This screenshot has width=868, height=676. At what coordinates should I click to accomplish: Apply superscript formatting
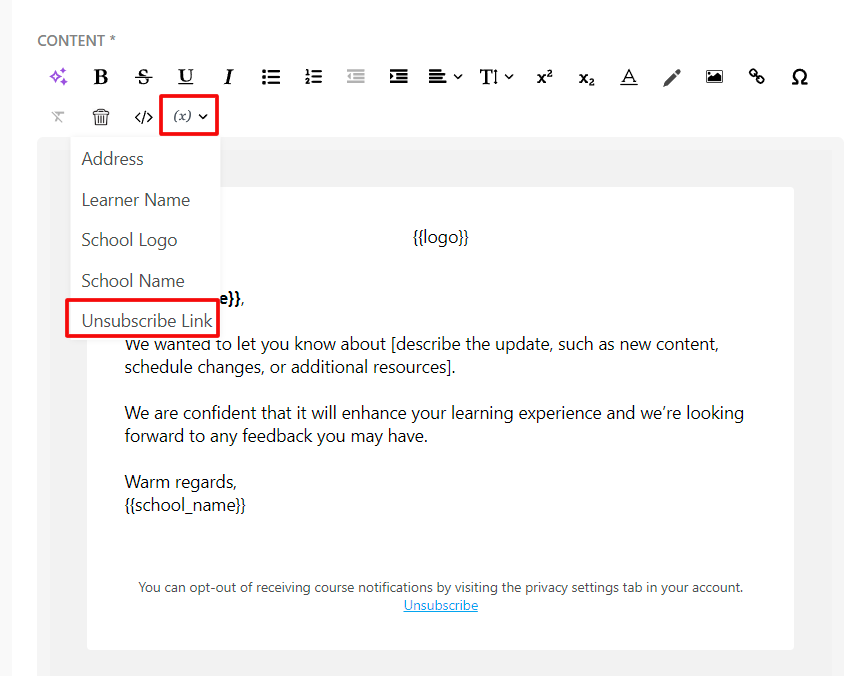coord(544,76)
